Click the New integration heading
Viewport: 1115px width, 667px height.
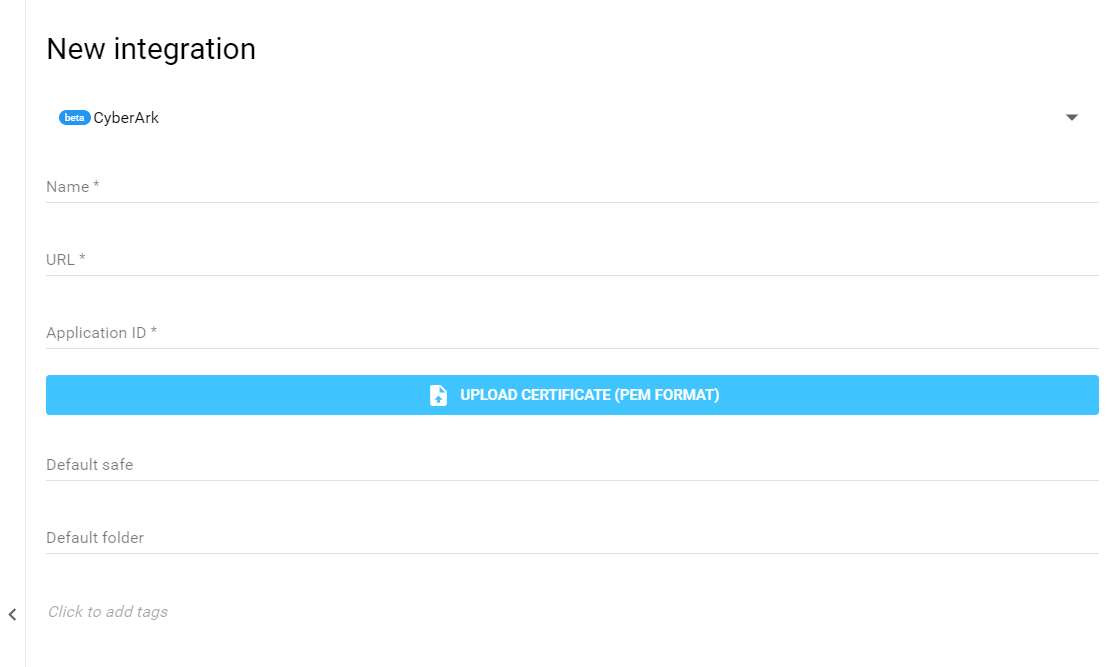151,49
